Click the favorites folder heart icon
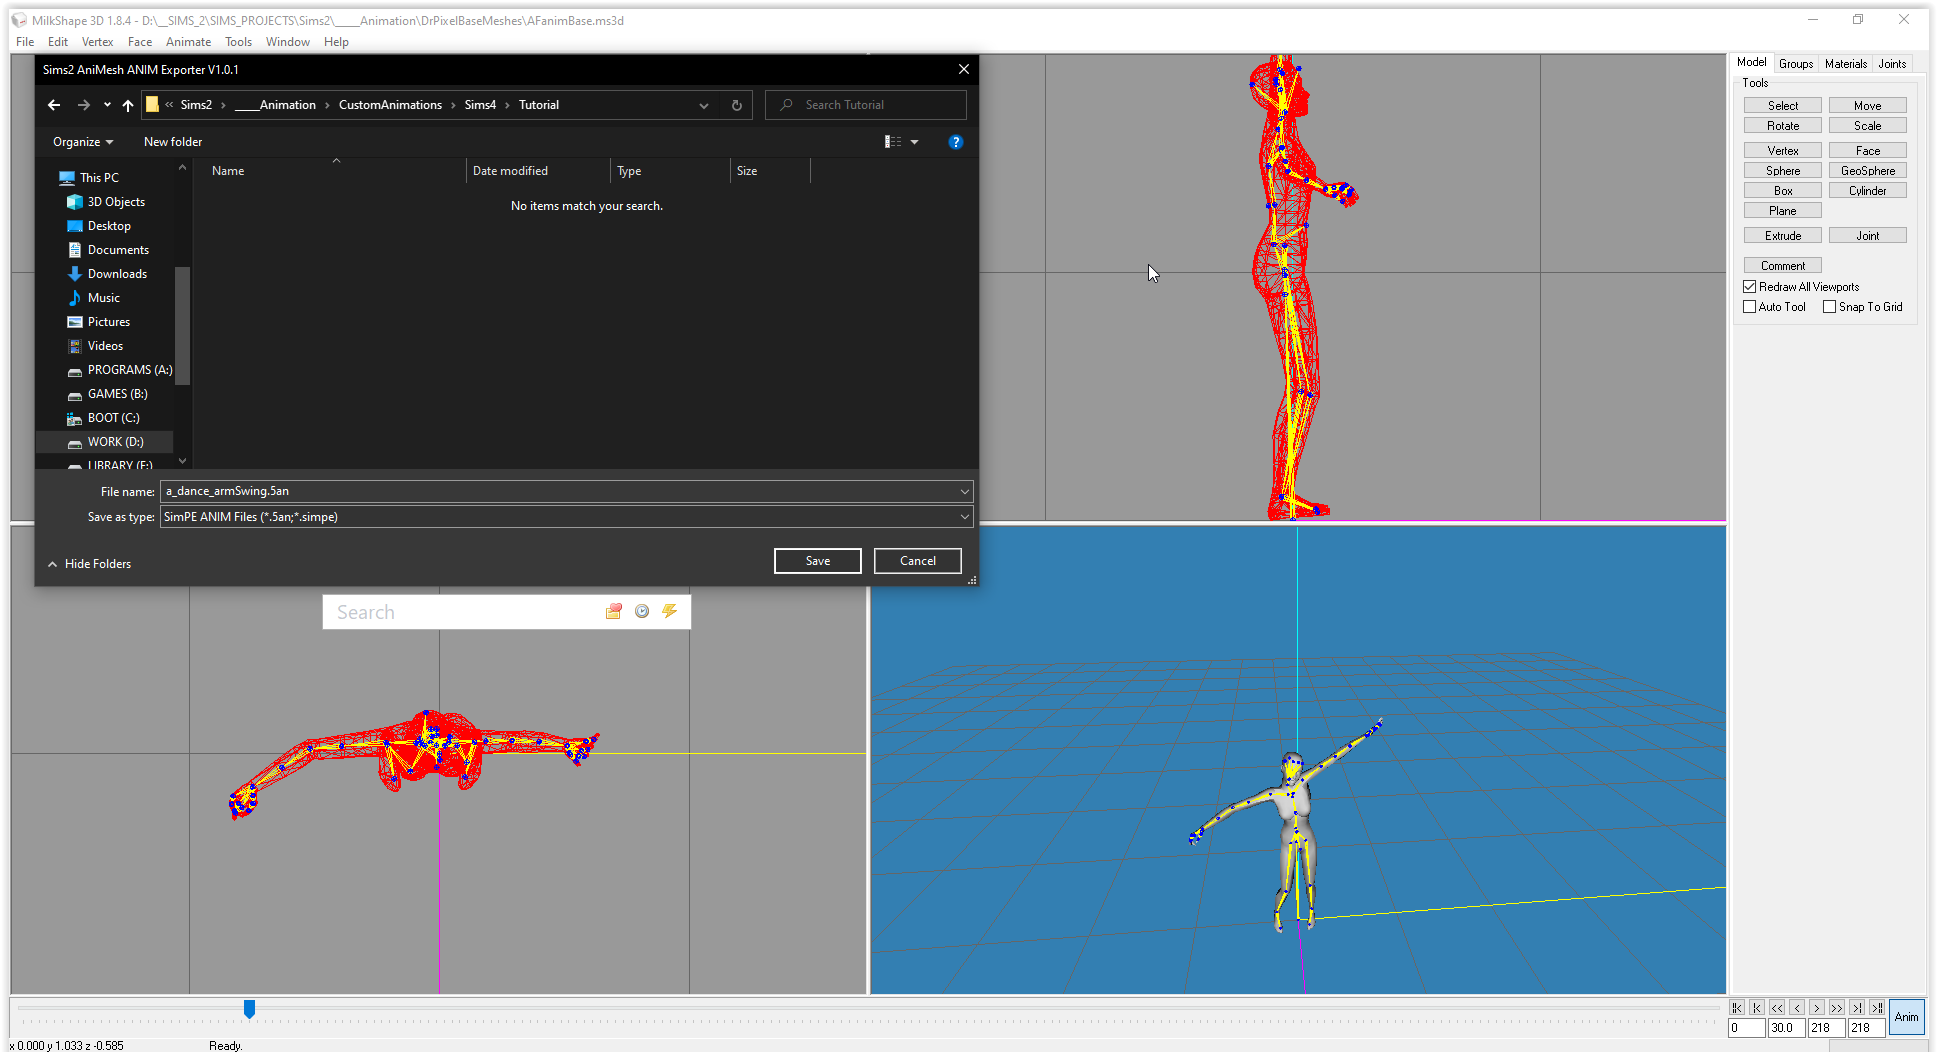The image size is (1937, 1052). click(614, 611)
